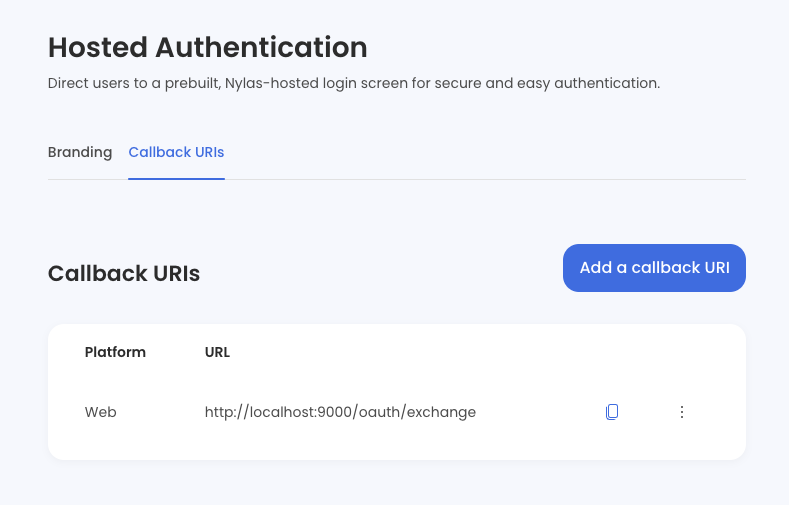This screenshot has height=505, width=789.
Task: Click the URL column header
Action: point(217,352)
